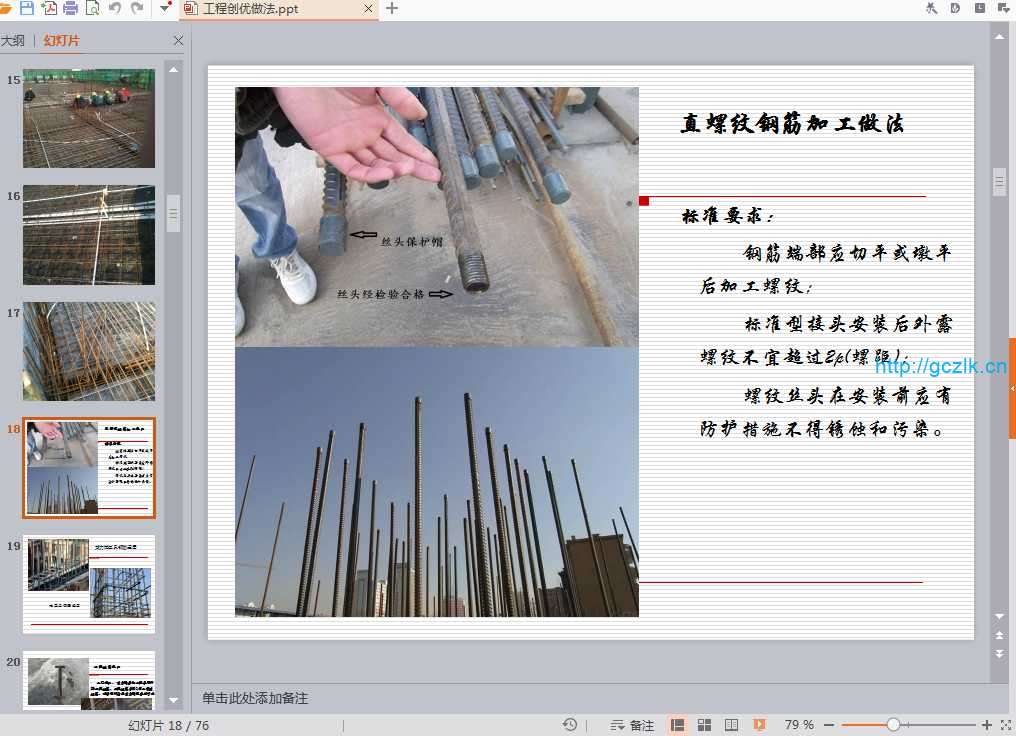Click the Redo arrow
Viewport: 1016px width, 736px height.
136,9
